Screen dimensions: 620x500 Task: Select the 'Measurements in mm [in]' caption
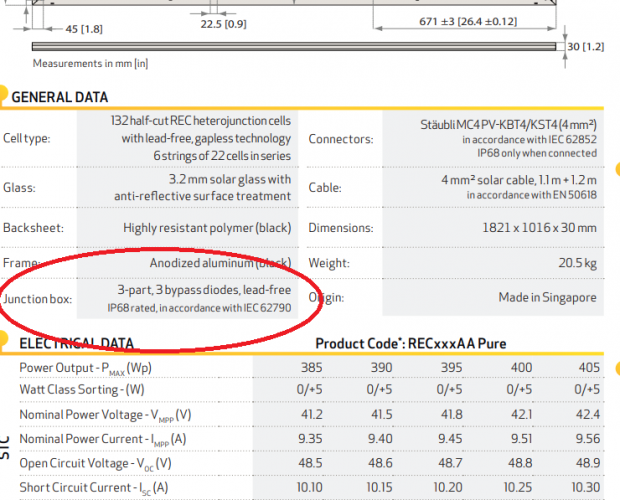[x=91, y=63]
